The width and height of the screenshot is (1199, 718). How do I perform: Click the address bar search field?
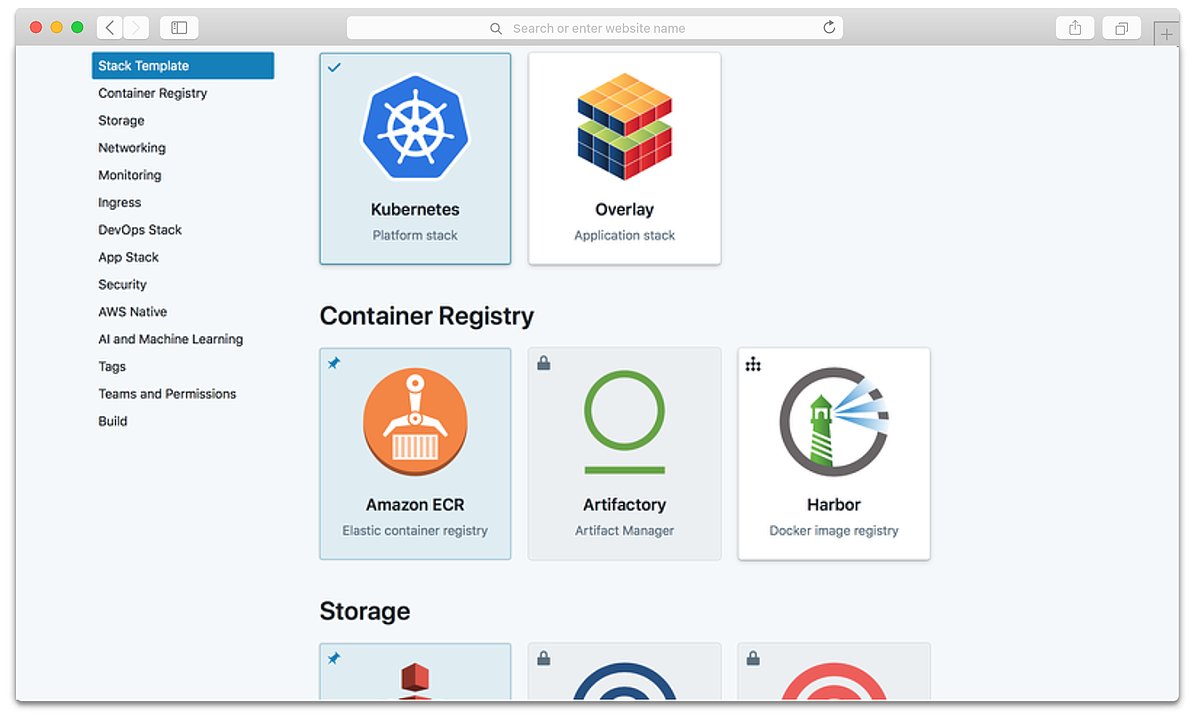click(x=595, y=28)
